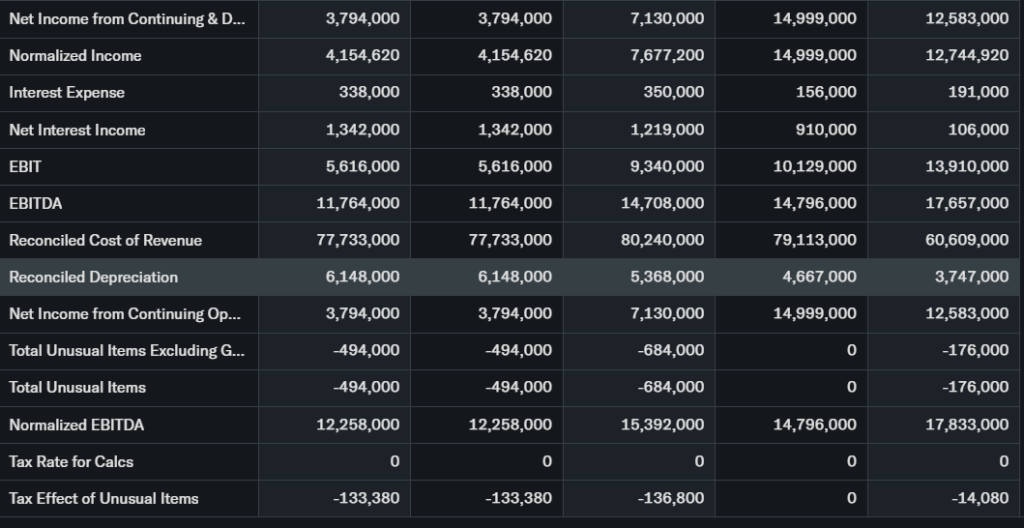Click the EBITDA row label
1024x528 pixels.
34,204
